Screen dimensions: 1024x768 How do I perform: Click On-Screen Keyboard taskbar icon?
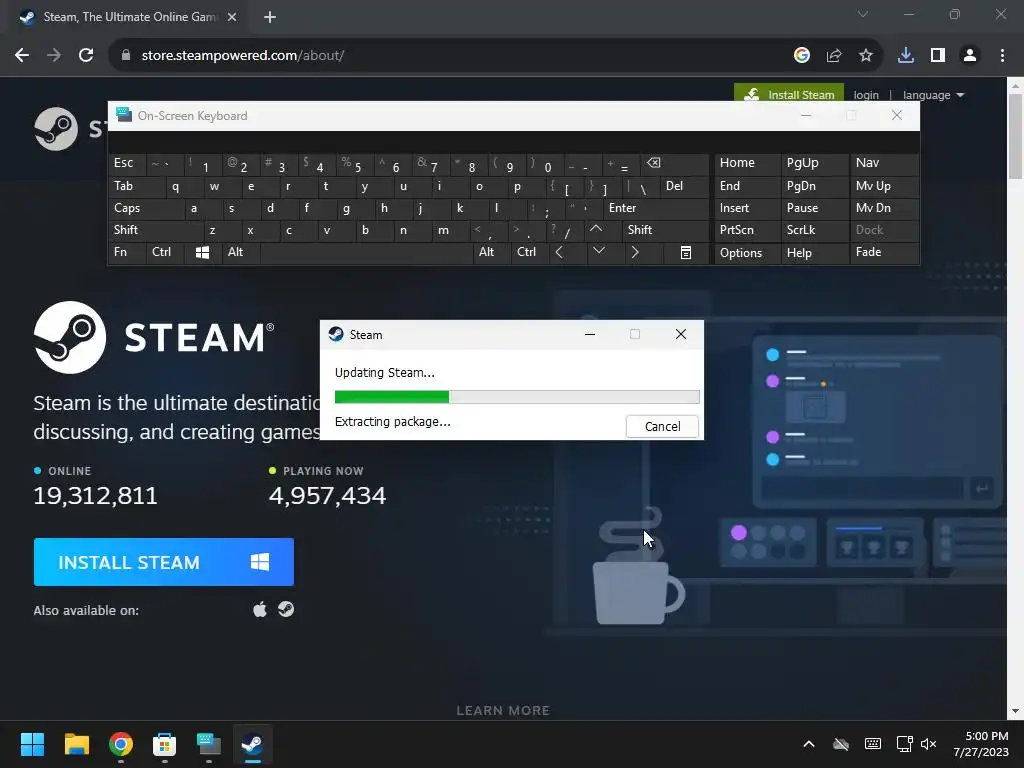coord(209,744)
